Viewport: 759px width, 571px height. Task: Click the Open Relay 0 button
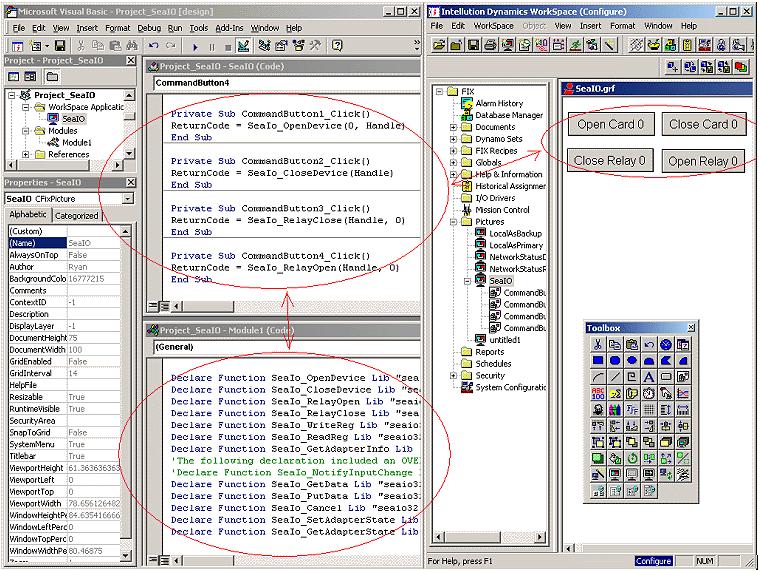click(x=703, y=161)
